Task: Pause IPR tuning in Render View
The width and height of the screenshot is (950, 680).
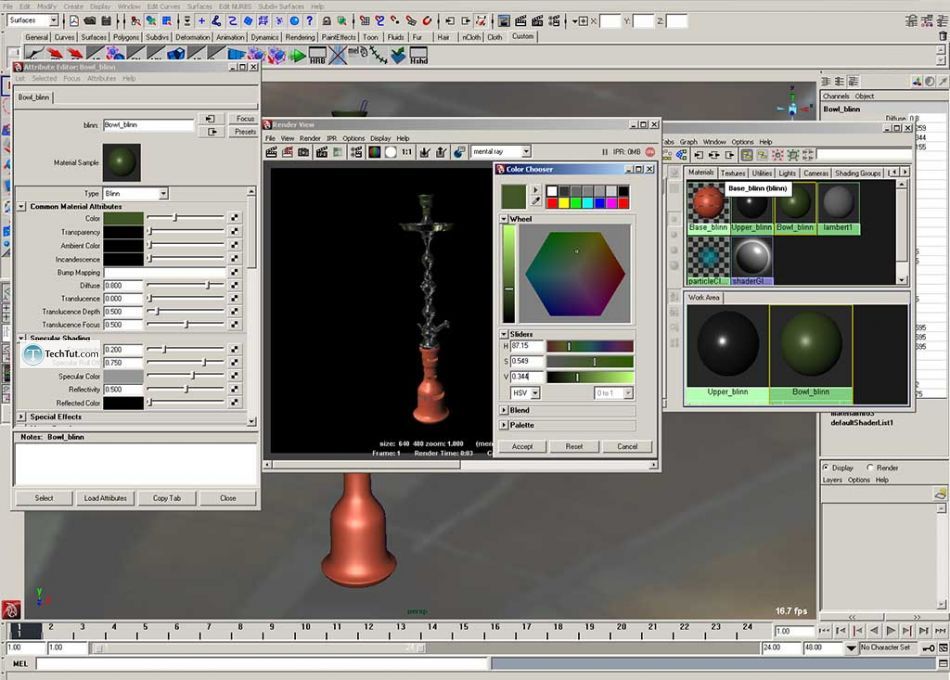Action: coord(604,152)
